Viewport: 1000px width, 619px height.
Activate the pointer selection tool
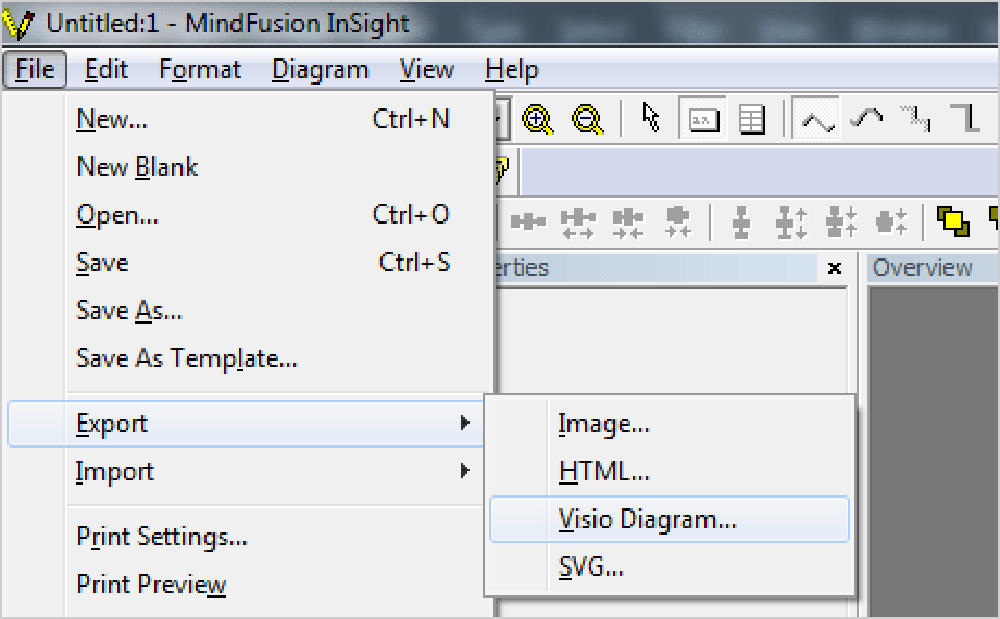649,118
